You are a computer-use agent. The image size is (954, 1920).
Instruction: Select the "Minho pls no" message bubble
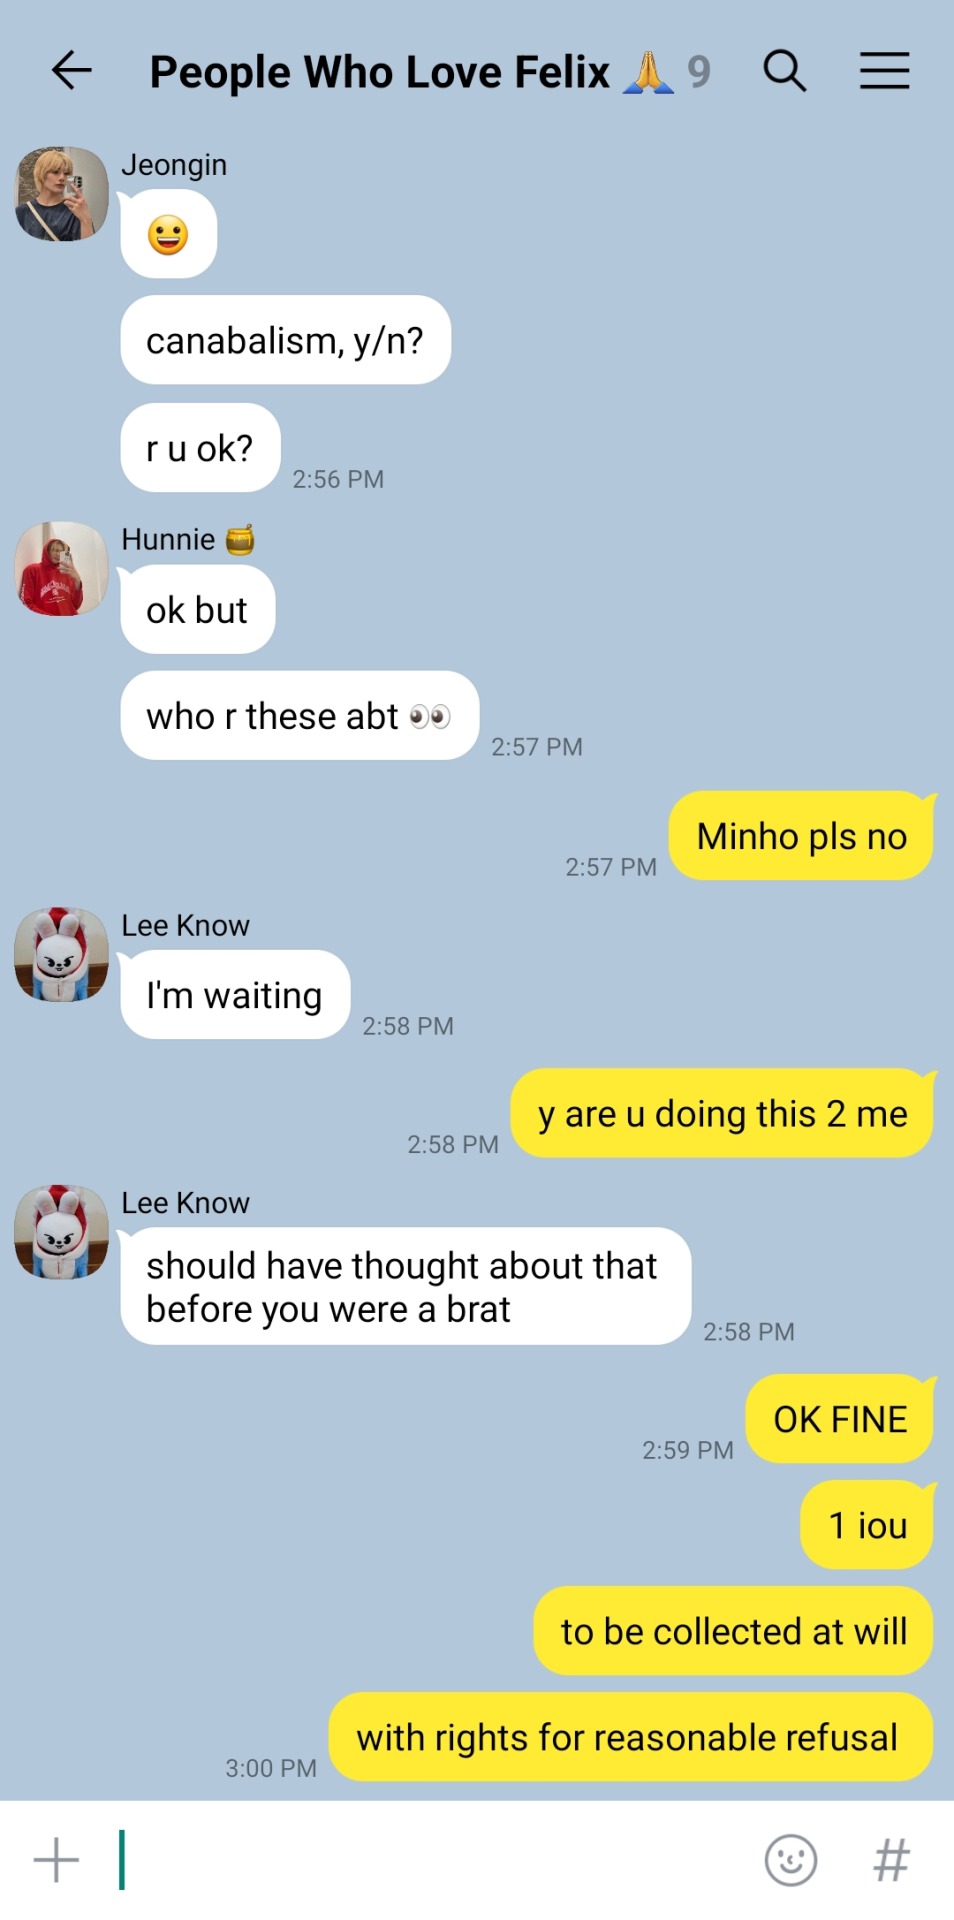pos(801,836)
